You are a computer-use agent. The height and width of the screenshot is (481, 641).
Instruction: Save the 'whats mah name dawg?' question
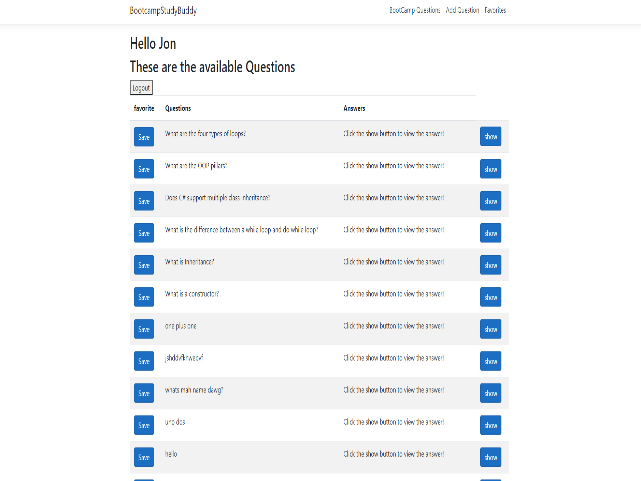point(144,393)
